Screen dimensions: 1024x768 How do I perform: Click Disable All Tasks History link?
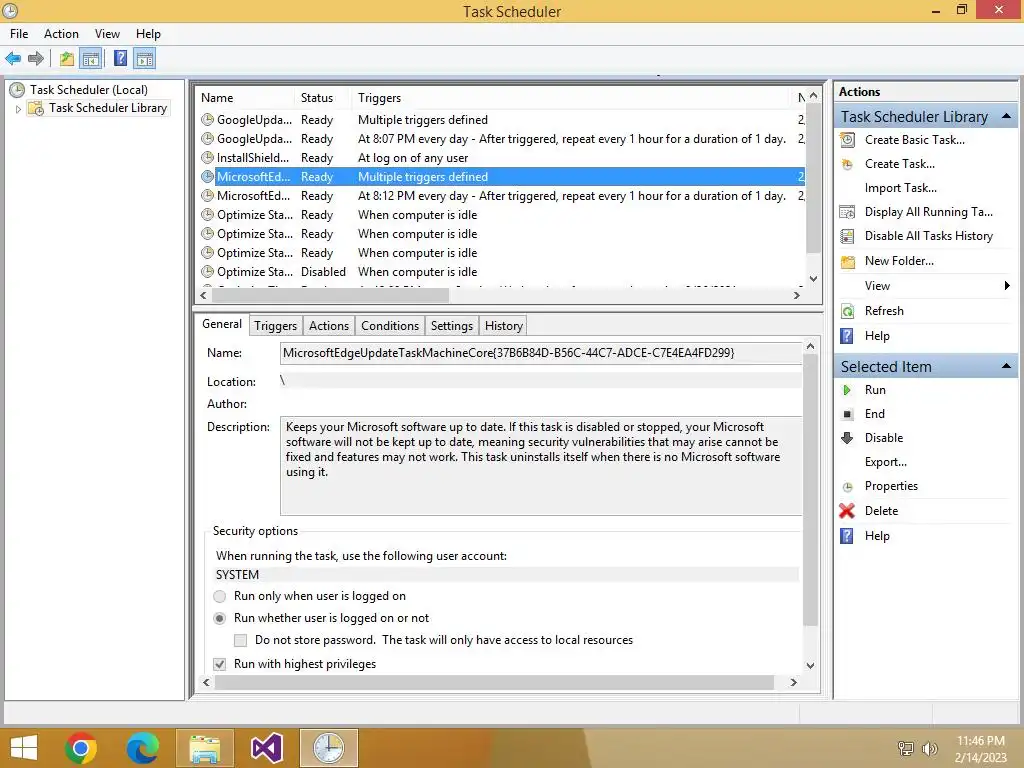[x=929, y=236]
